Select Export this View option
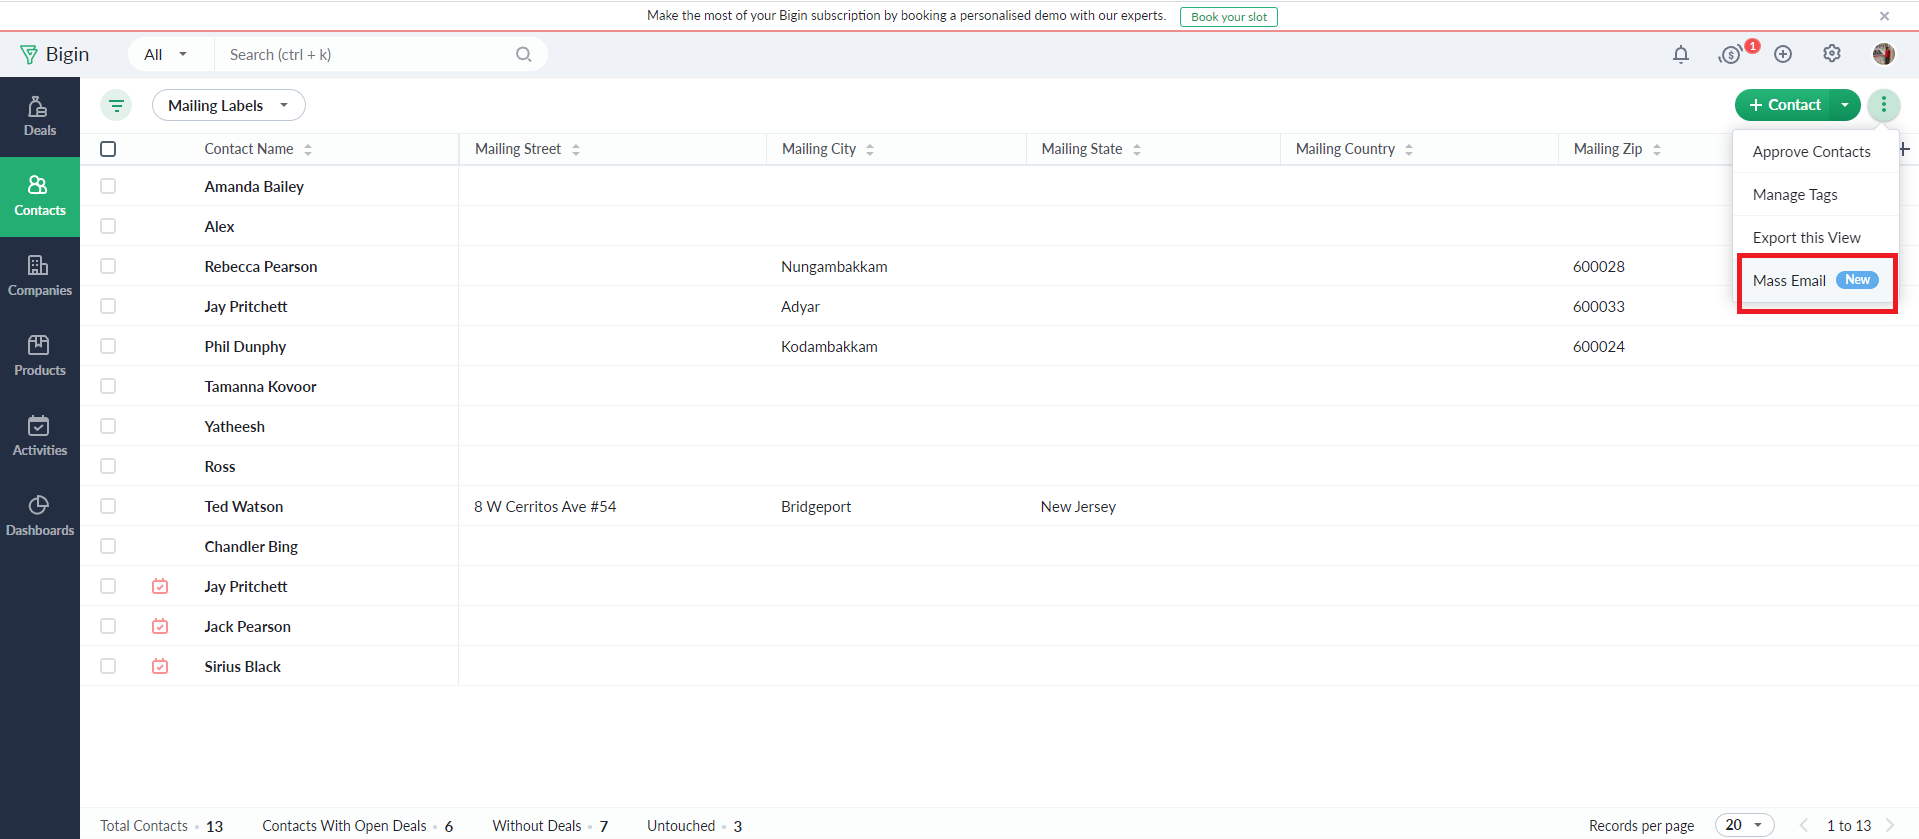The height and width of the screenshot is (839, 1919). 1806,238
